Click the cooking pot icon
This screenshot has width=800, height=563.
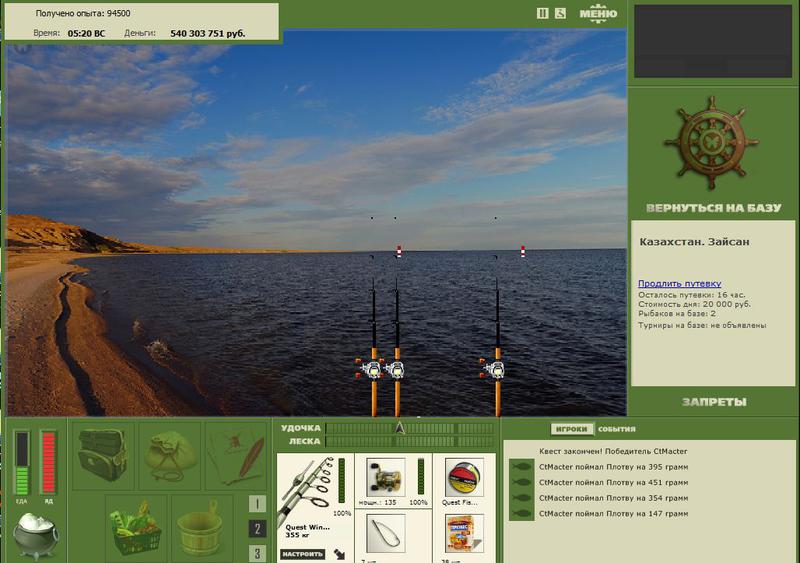click(x=35, y=535)
